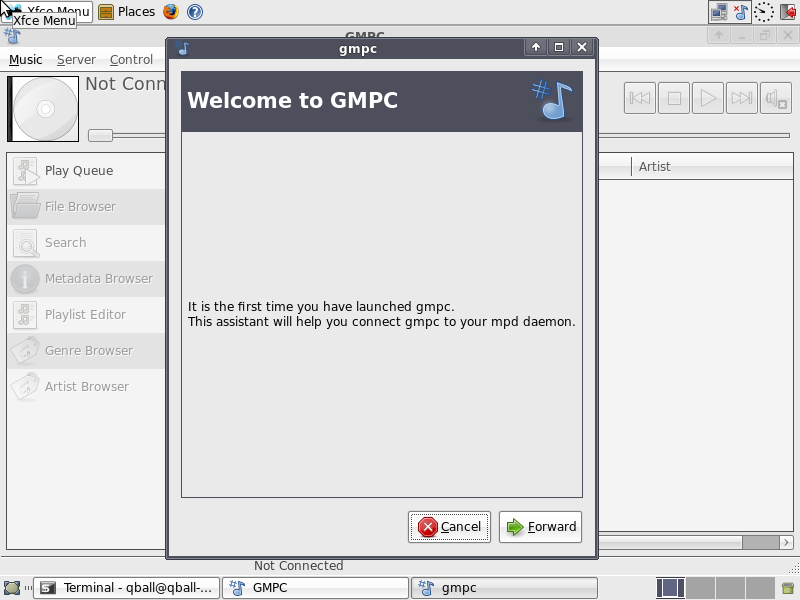Select Search in the sidebar

(86, 242)
